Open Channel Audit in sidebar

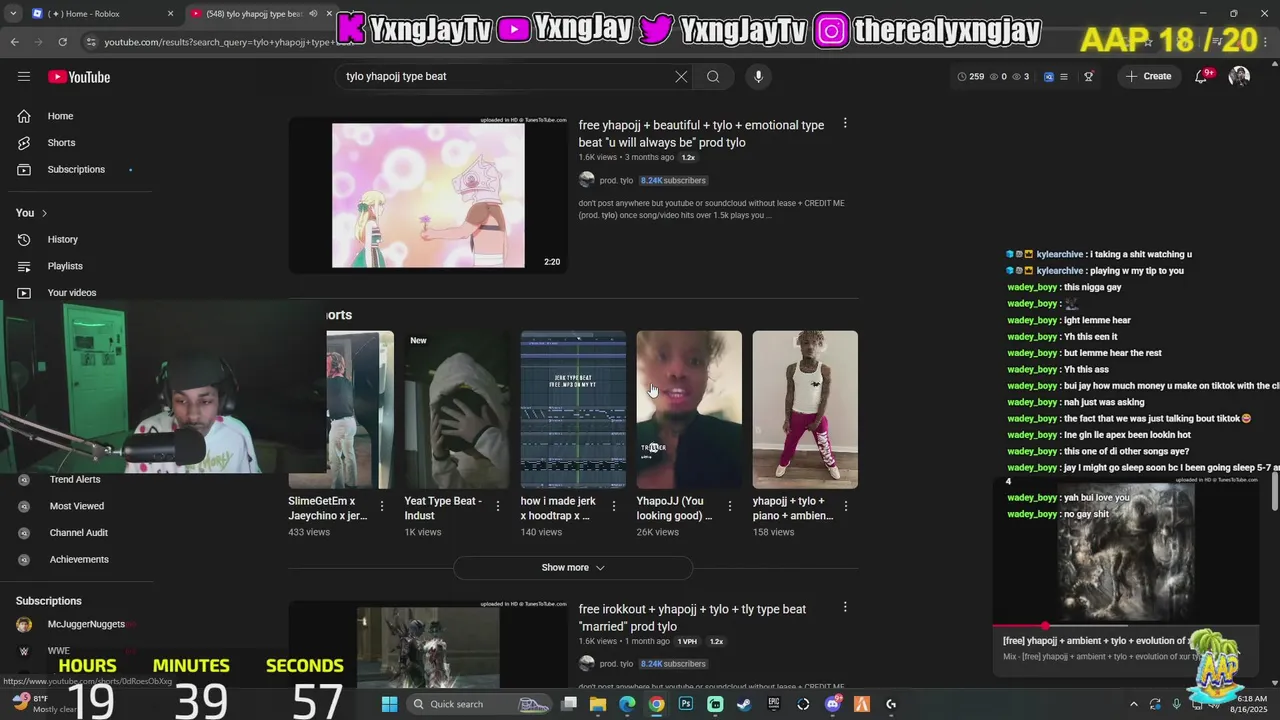click(79, 533)
